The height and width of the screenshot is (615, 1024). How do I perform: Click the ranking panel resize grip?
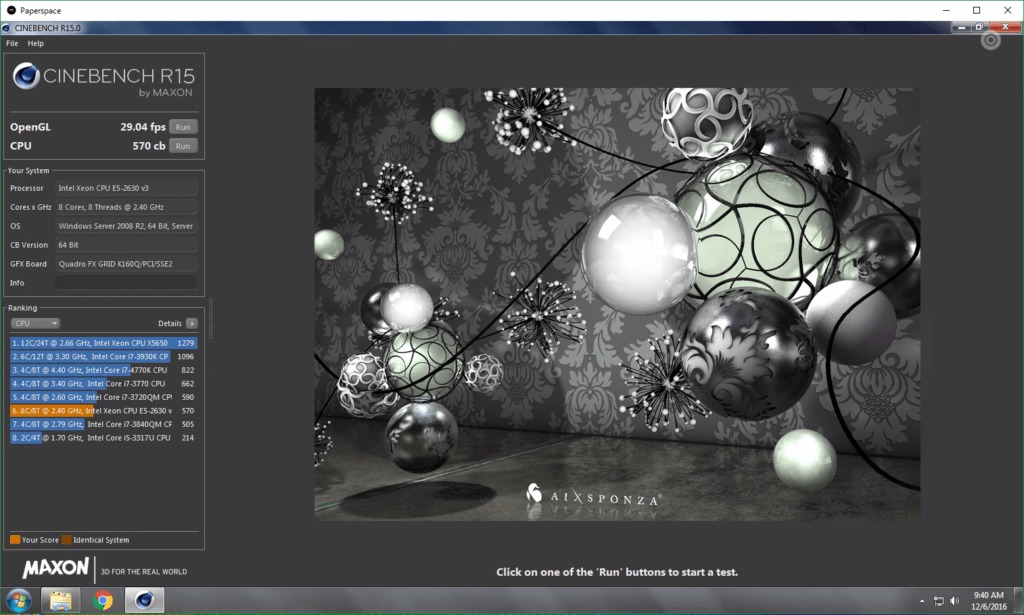(210, 319)
